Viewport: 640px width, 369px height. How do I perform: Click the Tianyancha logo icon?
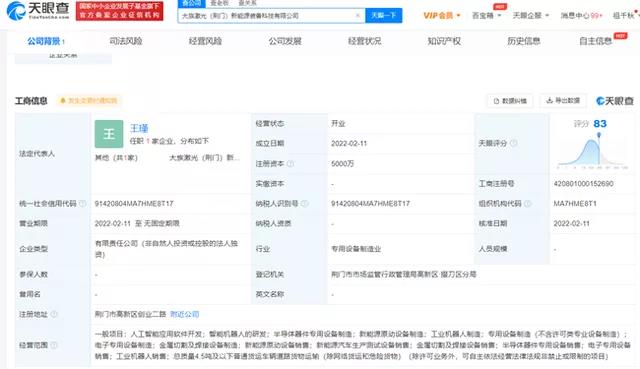pos(16,11)
